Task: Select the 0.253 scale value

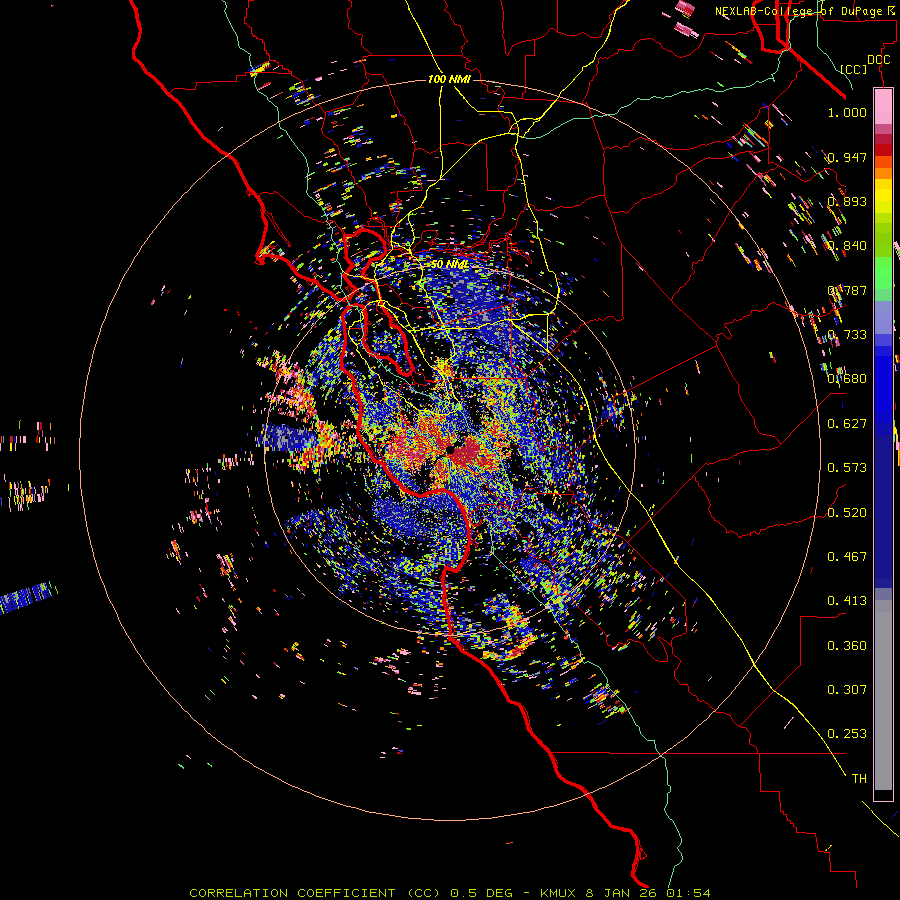Action: [x=847, y=734]
